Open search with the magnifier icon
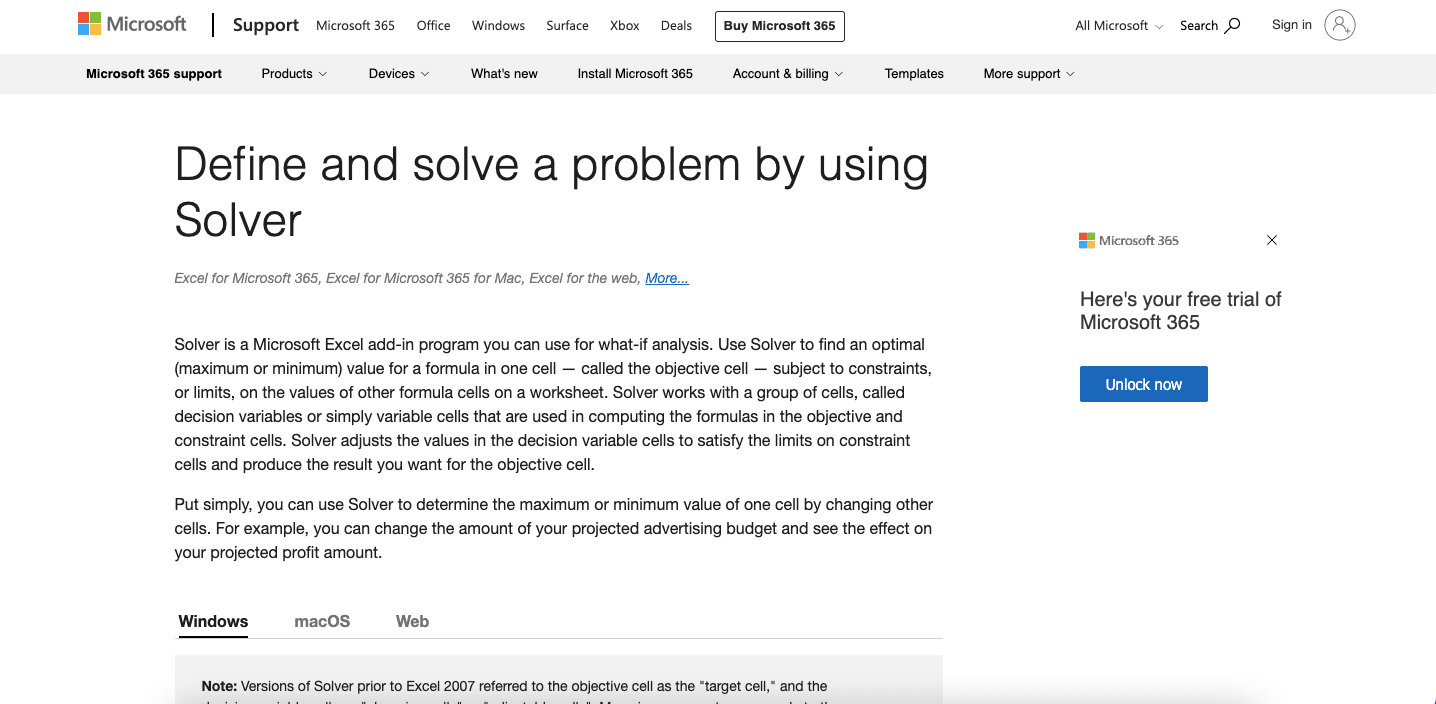This screenshot has width=1436, height=704. (x=1230, y=25)
